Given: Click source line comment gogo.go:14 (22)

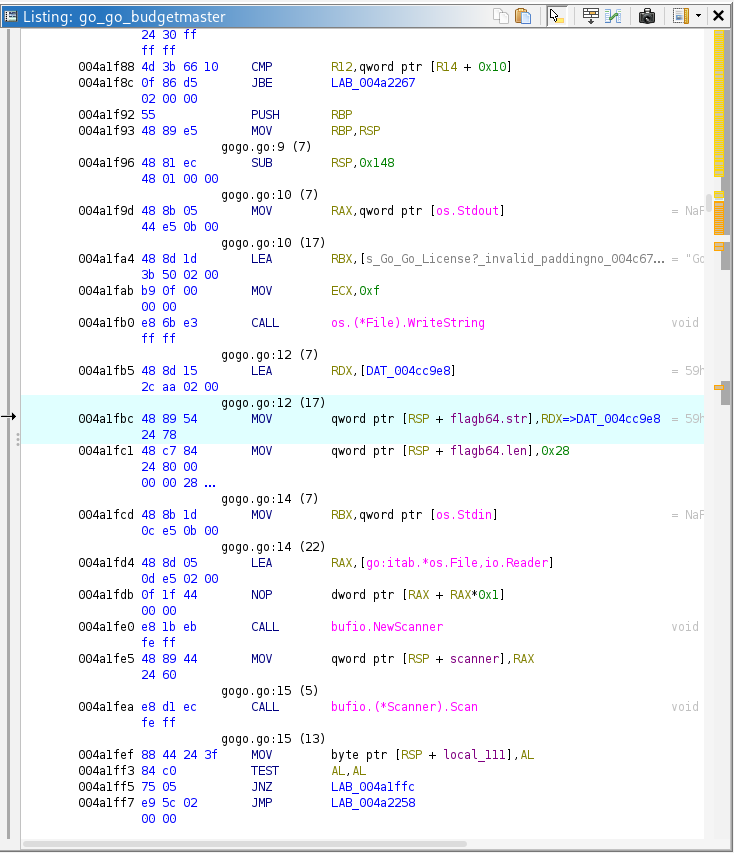Looking at the screenshot, I should point(273,547).
